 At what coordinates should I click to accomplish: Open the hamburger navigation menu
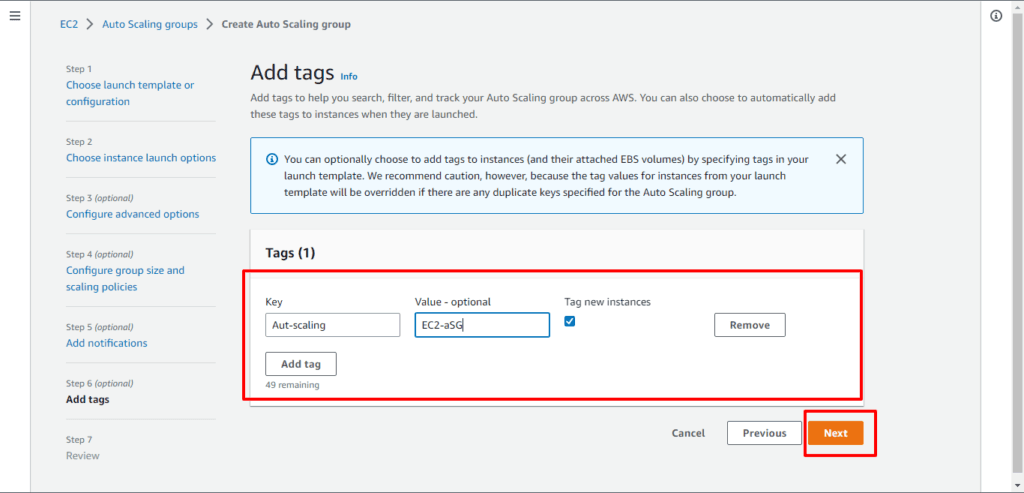coord(15,17)
